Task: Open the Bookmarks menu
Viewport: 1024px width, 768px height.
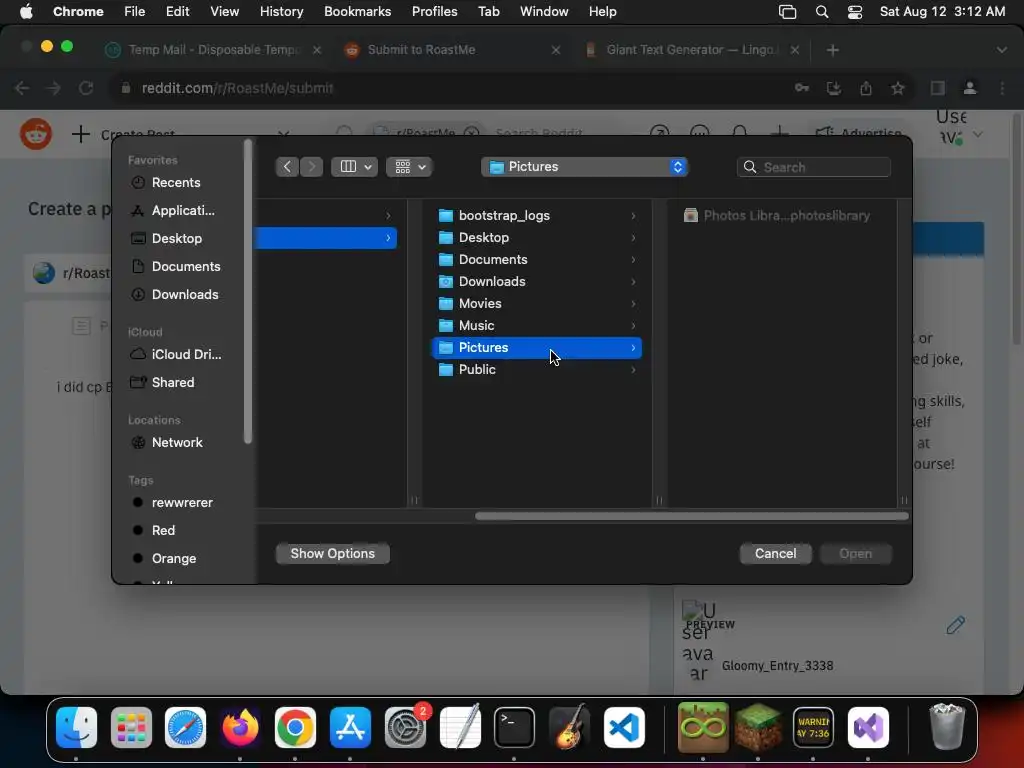Action: click(x=357, y=12)
